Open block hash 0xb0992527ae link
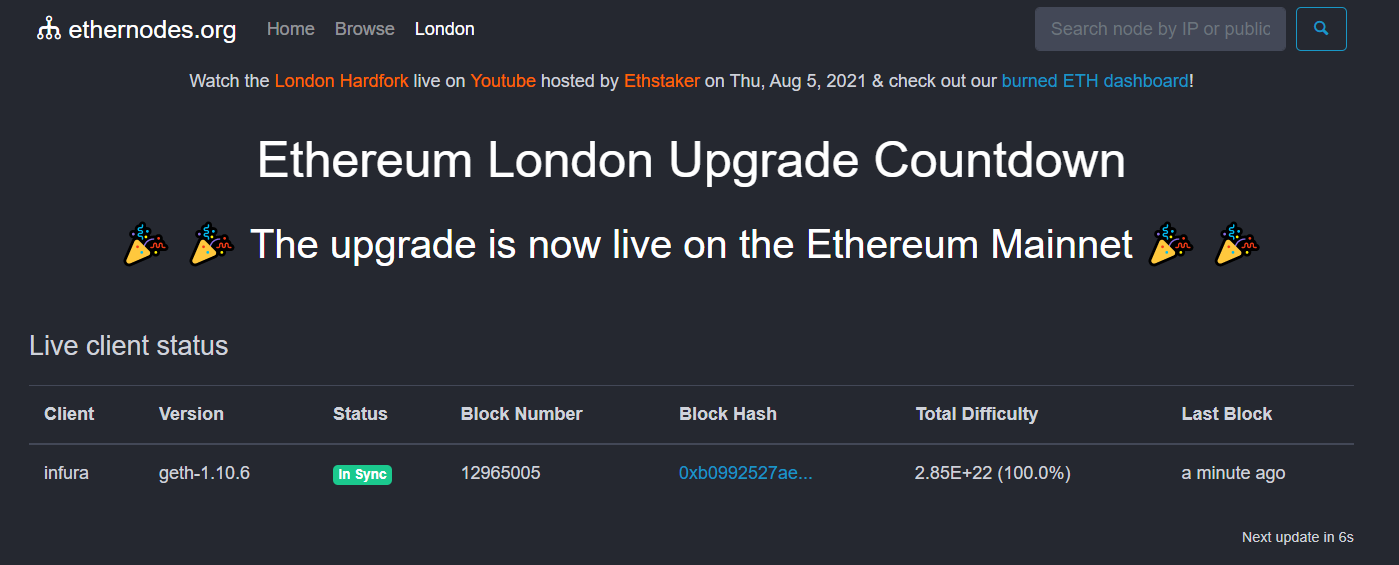This screenshot has width=1399, height=565. (746, 473)
